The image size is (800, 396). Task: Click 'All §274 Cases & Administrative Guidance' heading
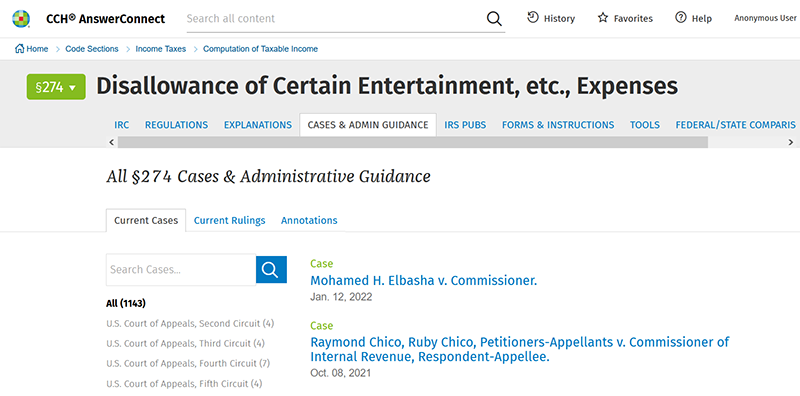click(x=268, y=177)
